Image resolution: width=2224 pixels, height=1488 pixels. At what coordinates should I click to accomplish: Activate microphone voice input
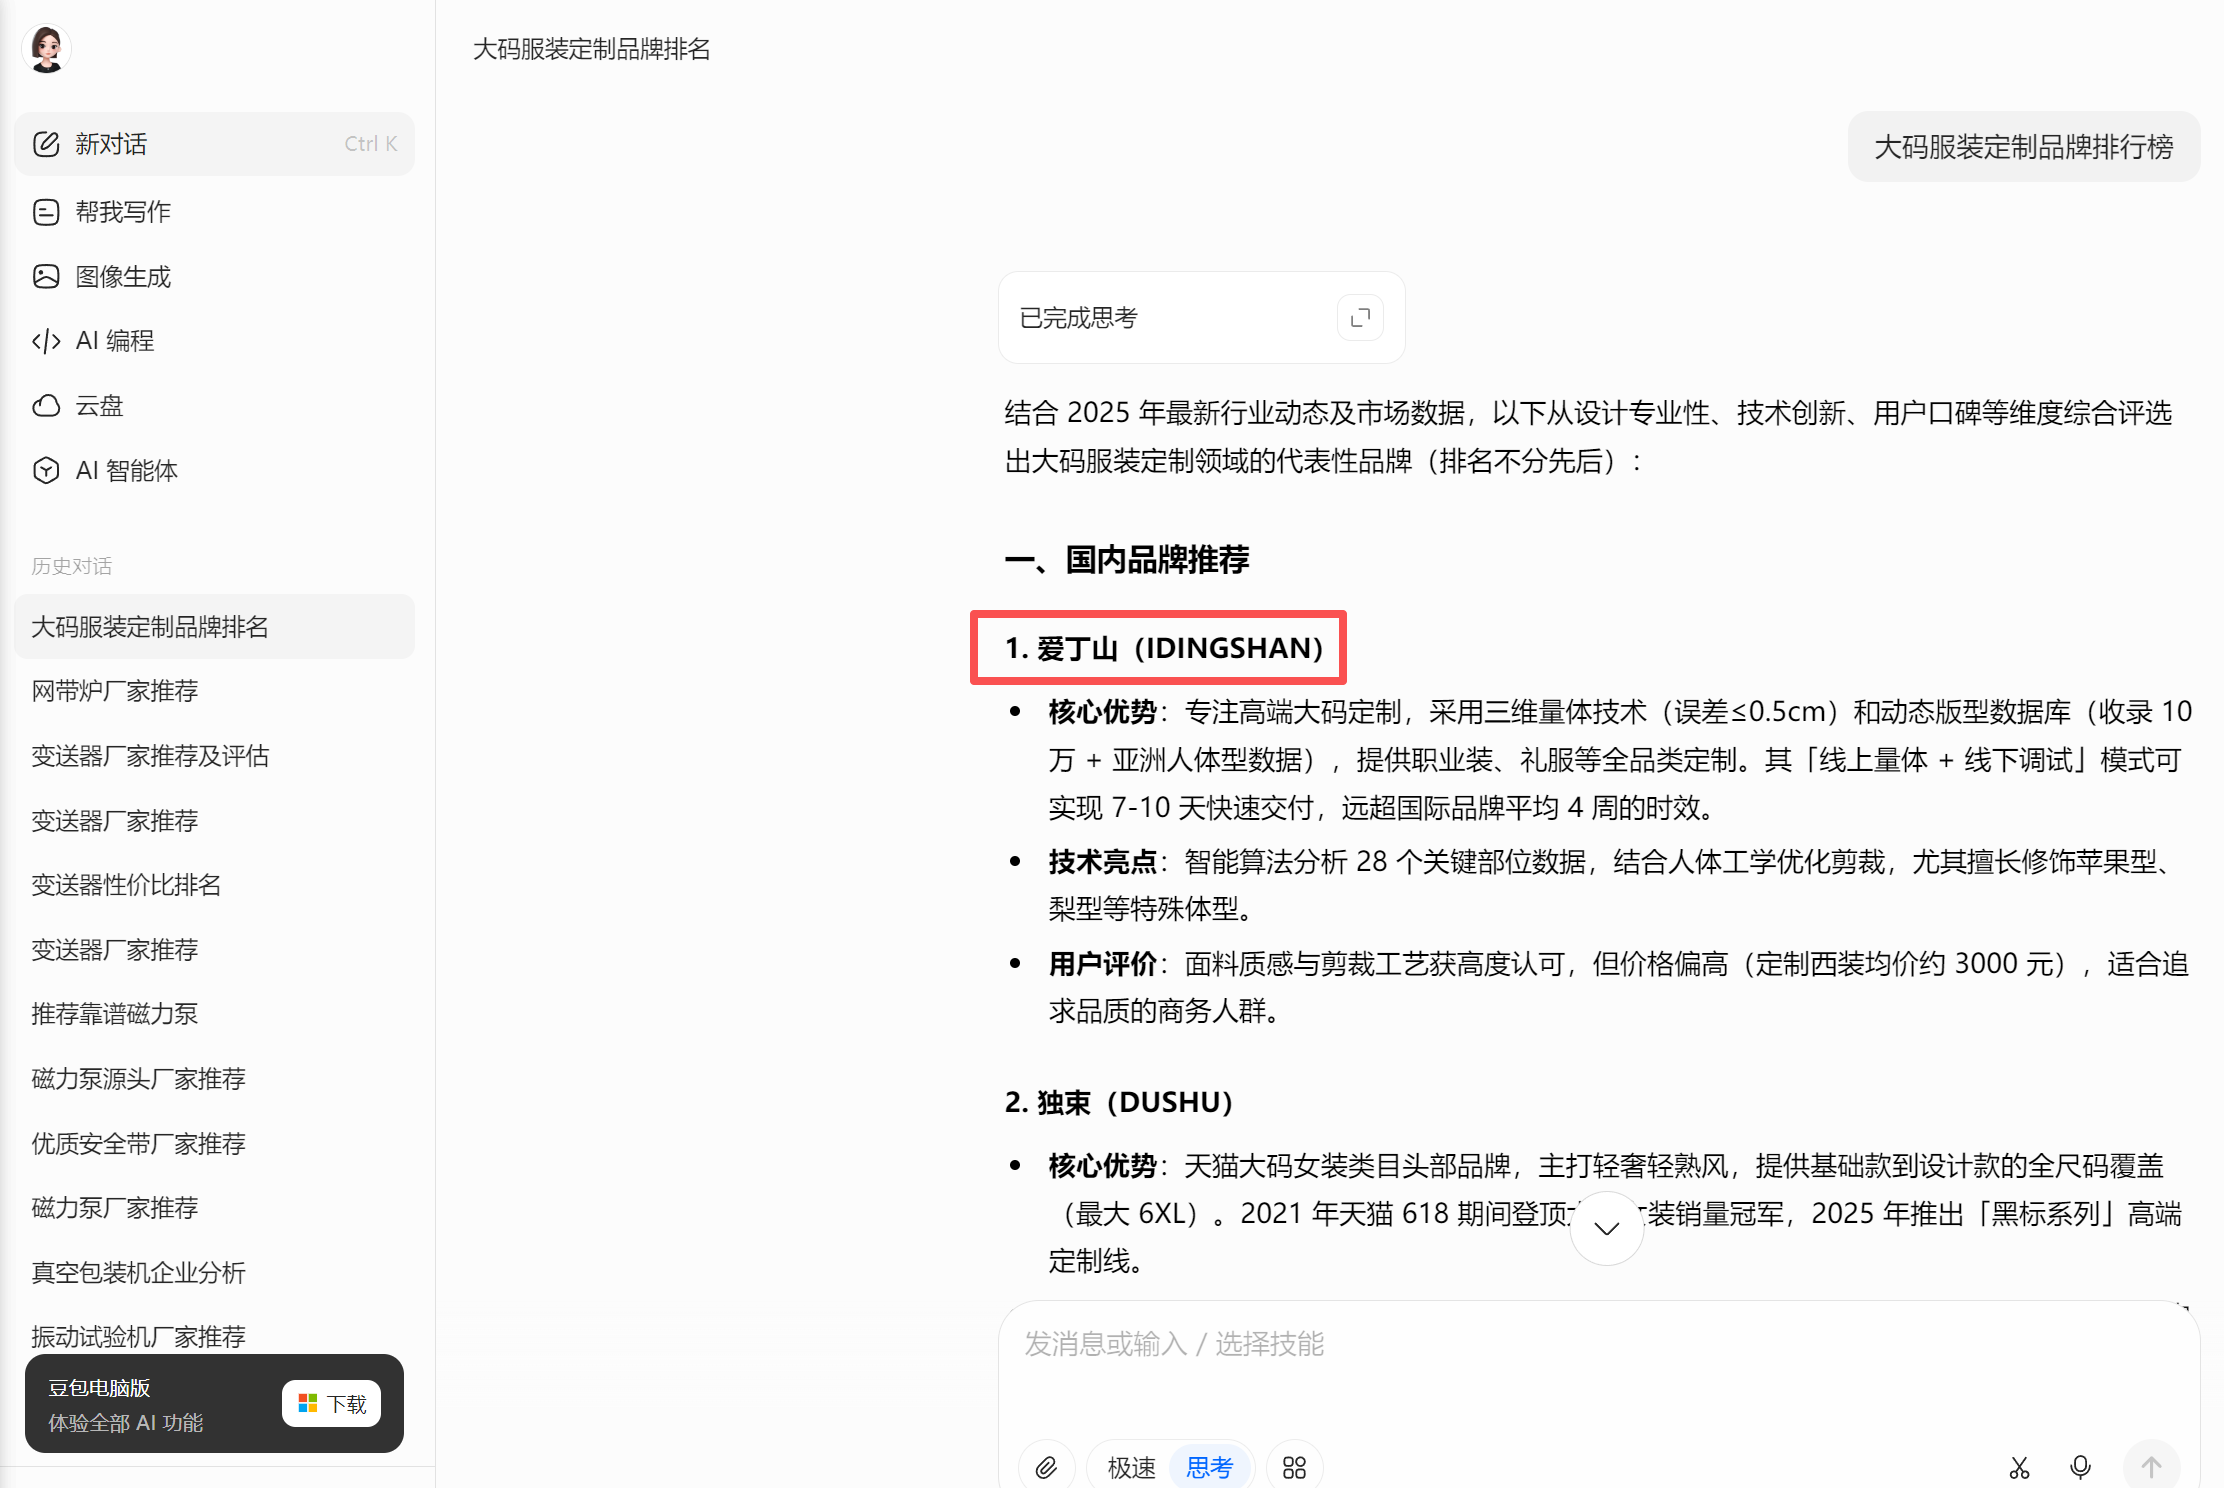coord(2080,1467)
